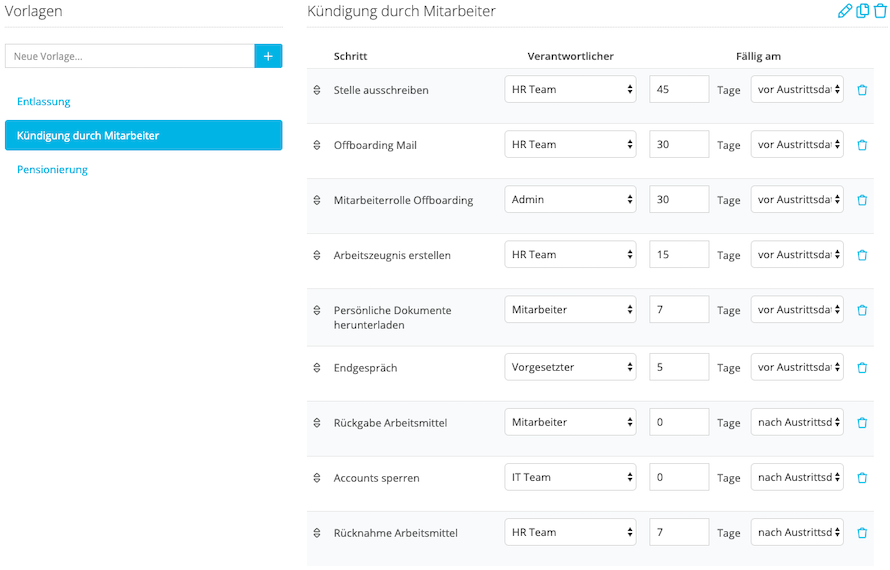This screenshot has height=570, width=890.
Task: Click the Fällig am column header
Action: click(x=758, y=56)
